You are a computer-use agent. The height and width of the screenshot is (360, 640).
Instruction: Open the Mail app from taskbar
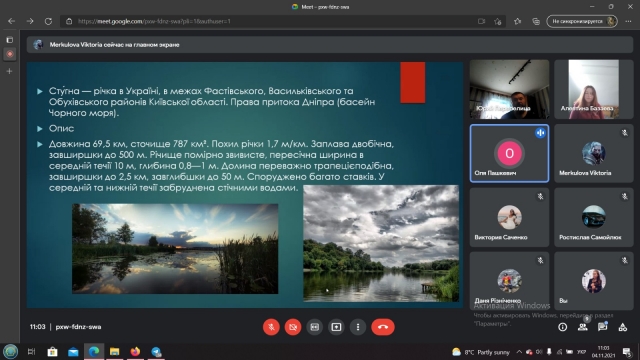tap(73, 351)
